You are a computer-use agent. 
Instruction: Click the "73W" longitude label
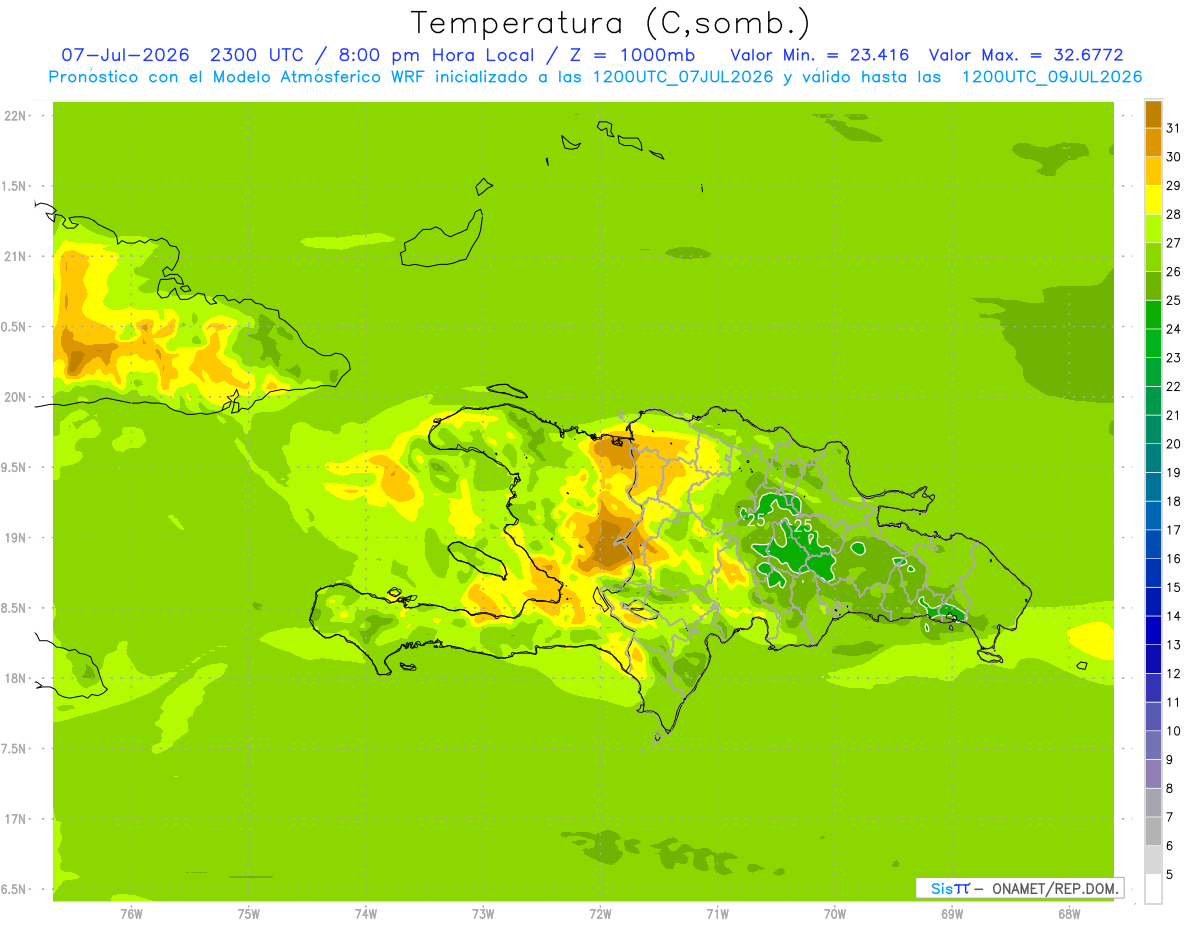click(x=483, y=913)
